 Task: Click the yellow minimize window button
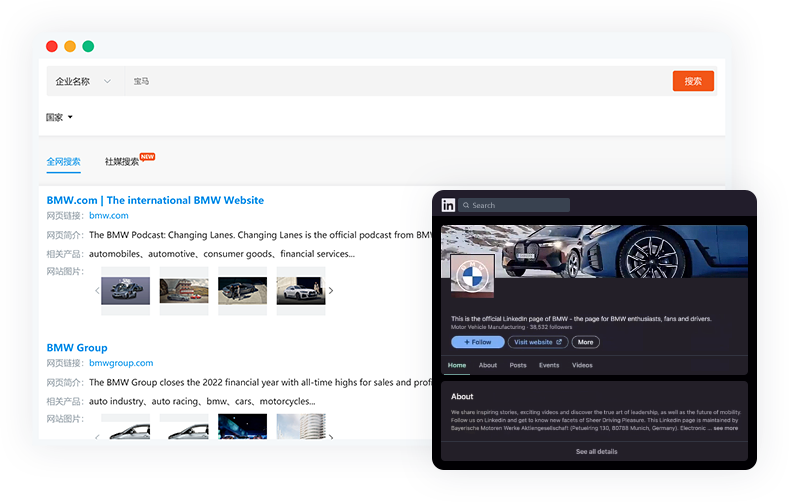tap(70, 46)
